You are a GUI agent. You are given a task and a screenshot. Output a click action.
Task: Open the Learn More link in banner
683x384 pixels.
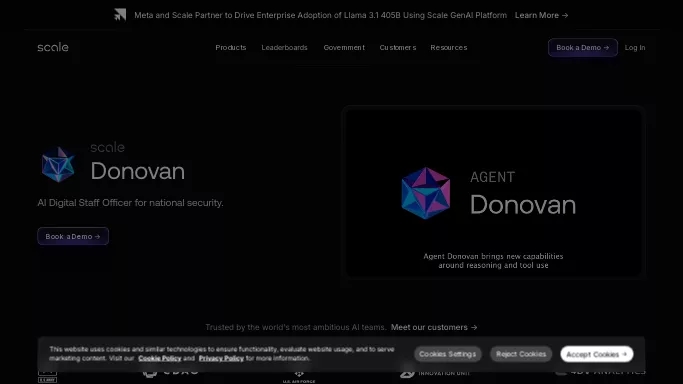541,15
